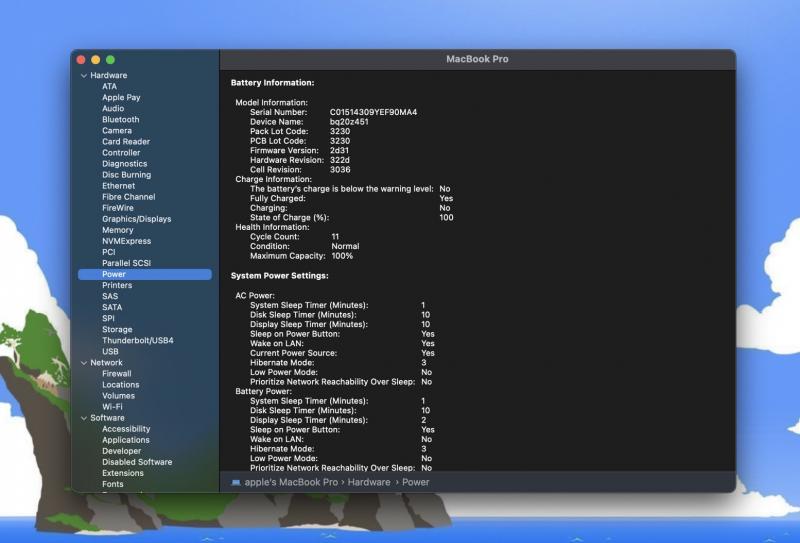This screenshot has width=800, height=543.
Task: Open the Camera hardware entry
Action: click(x=117, y=131)
